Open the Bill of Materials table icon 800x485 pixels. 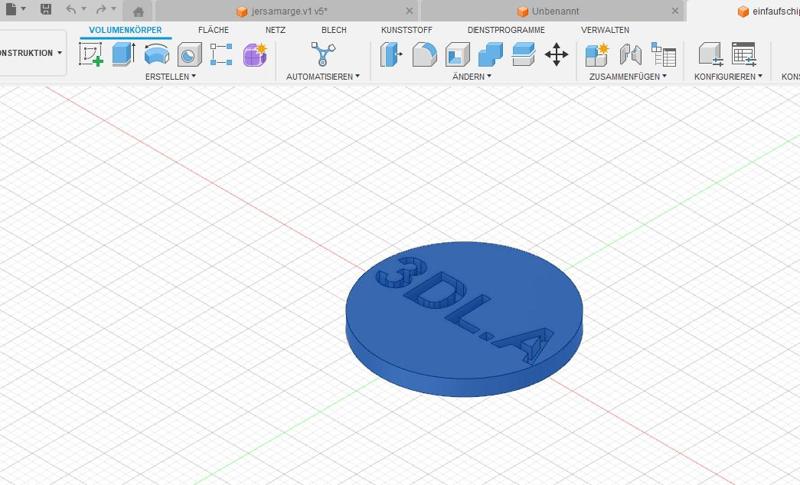(664, 55)
